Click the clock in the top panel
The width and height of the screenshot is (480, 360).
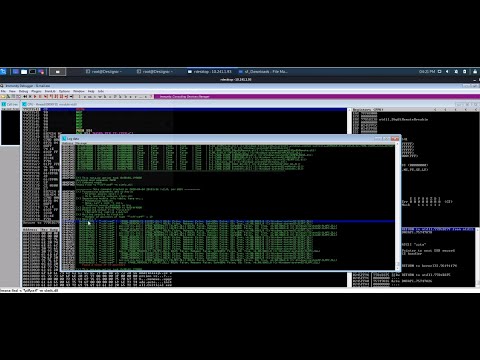point(427,71)
